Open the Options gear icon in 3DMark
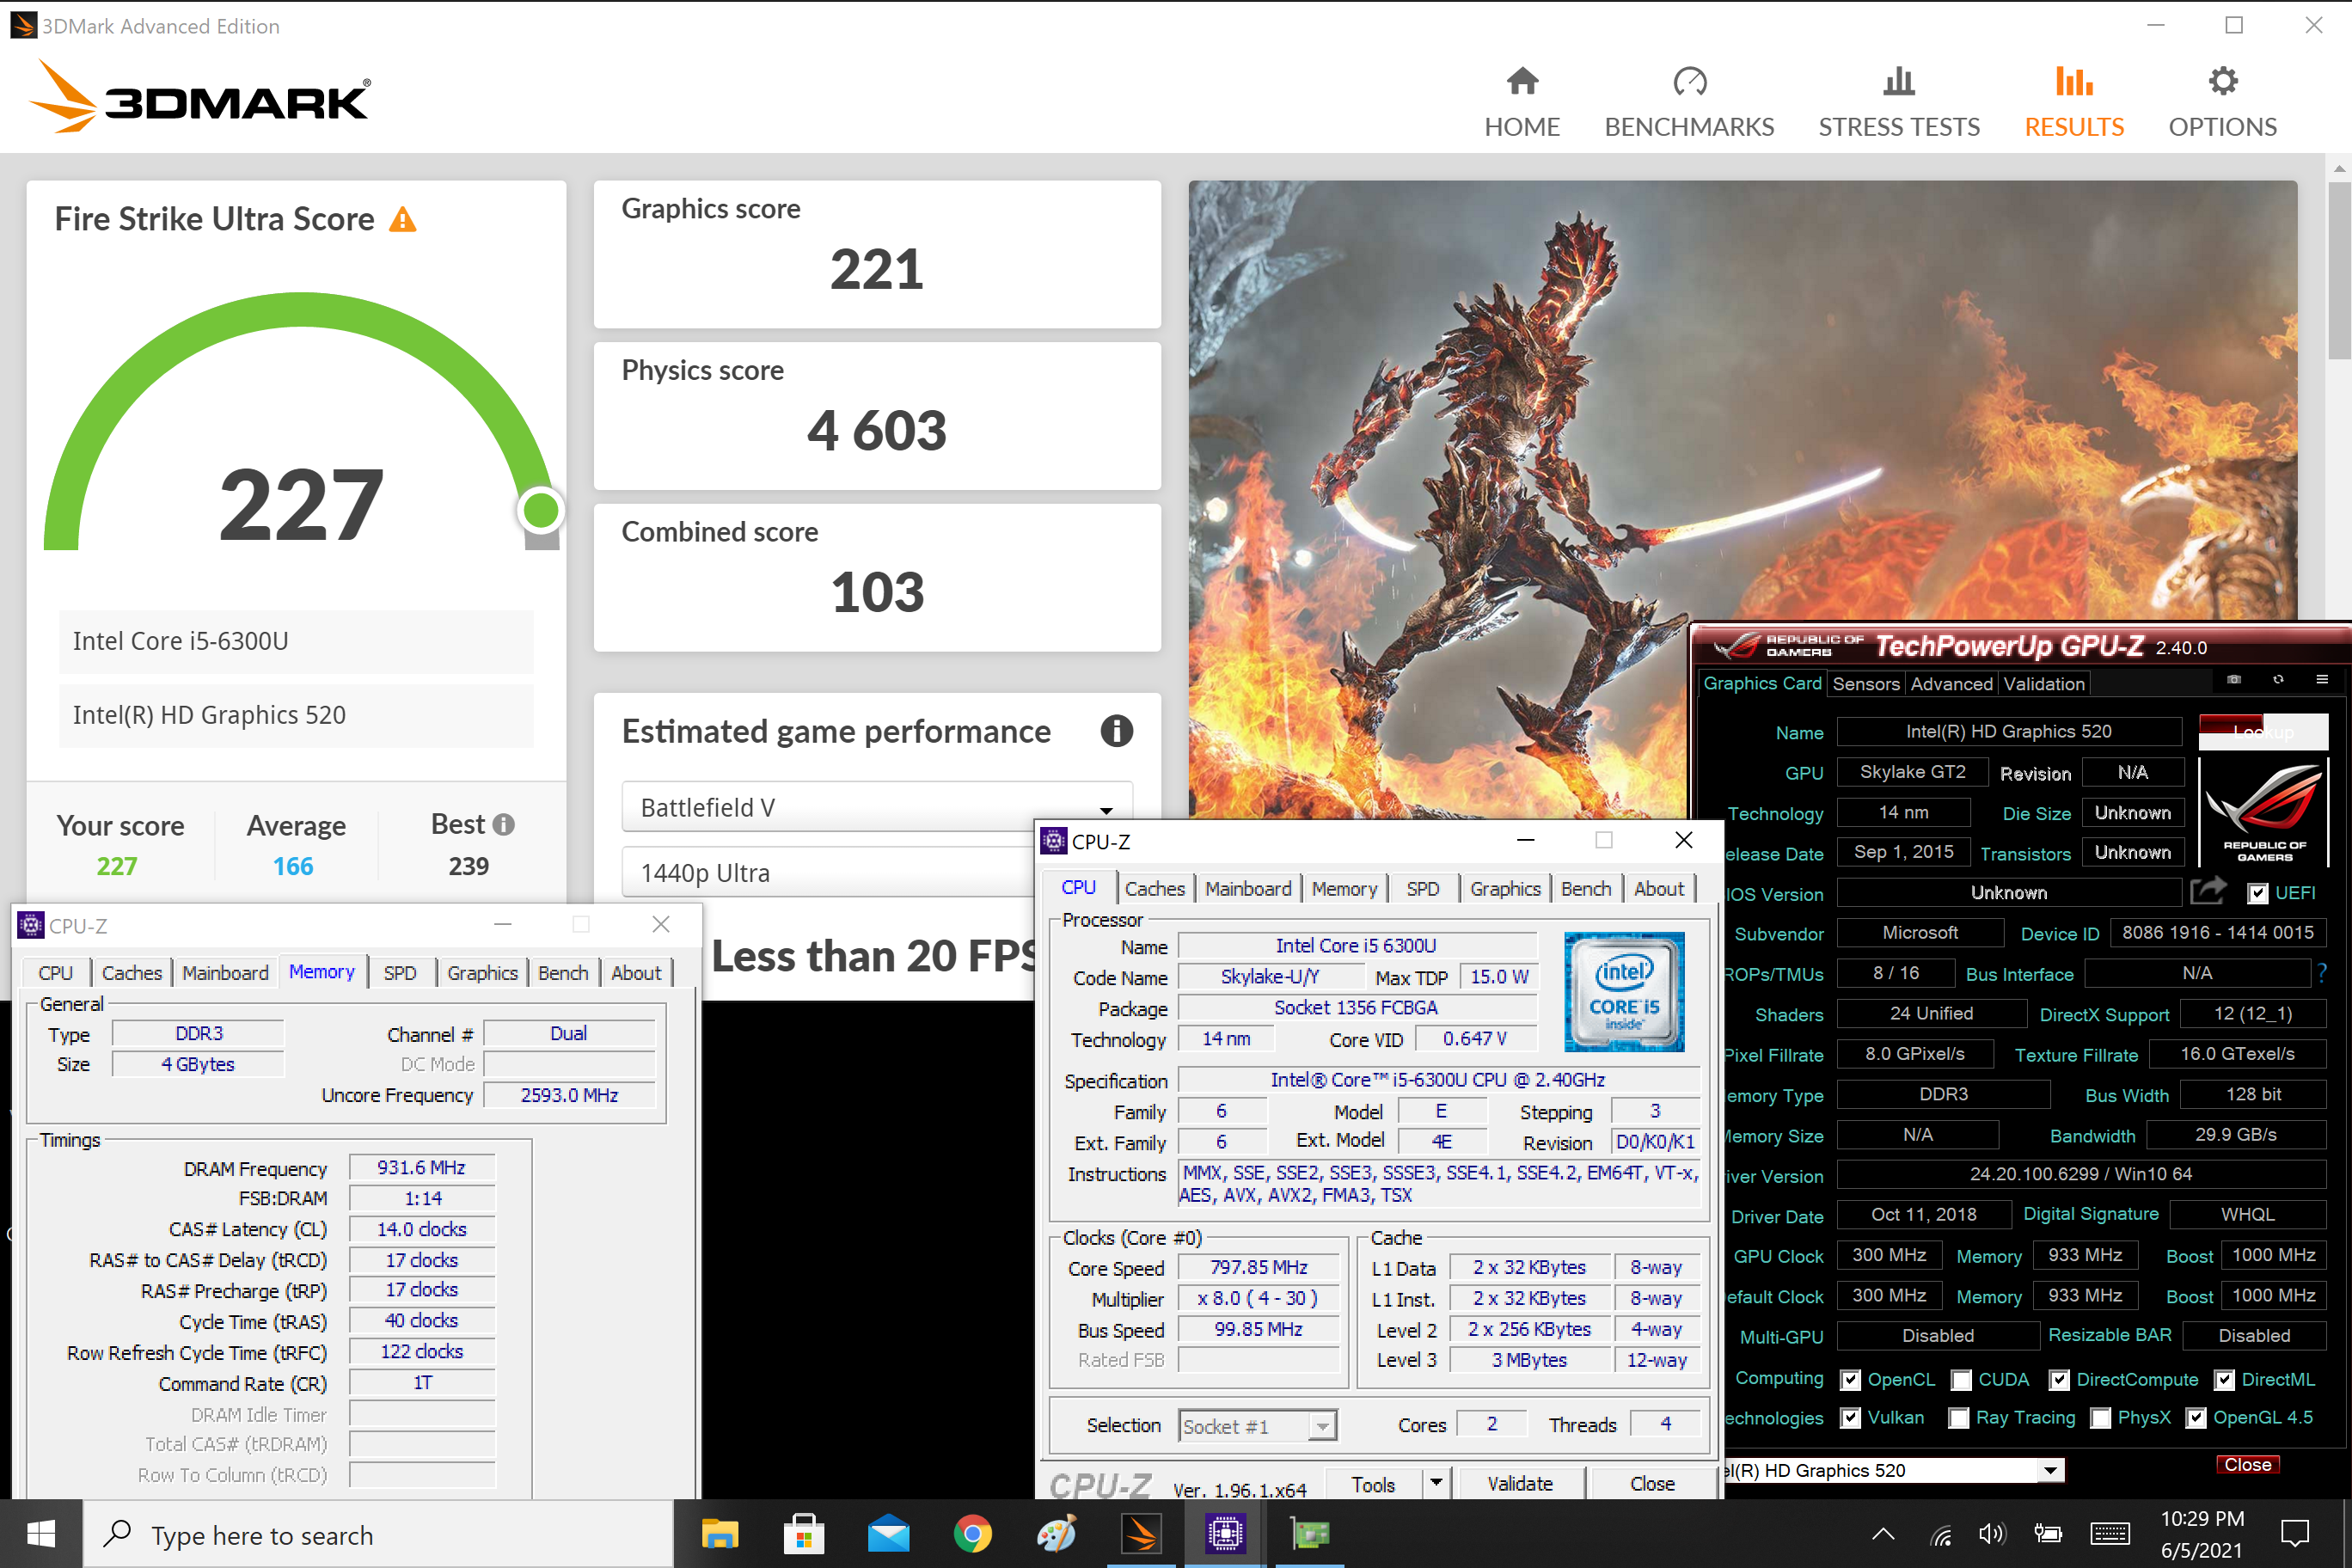 [x=2222, y=81]
